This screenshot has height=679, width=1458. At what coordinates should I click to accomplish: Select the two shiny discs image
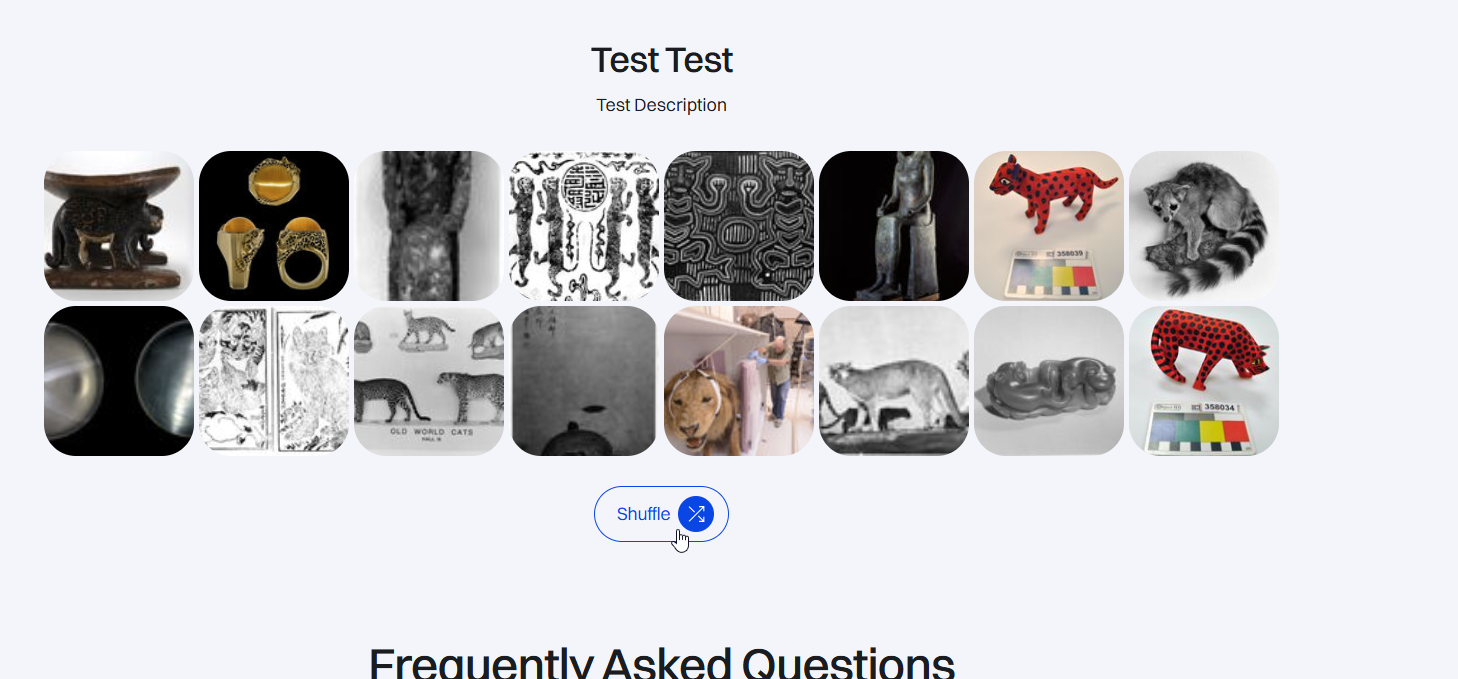click(x=119, y=381)
